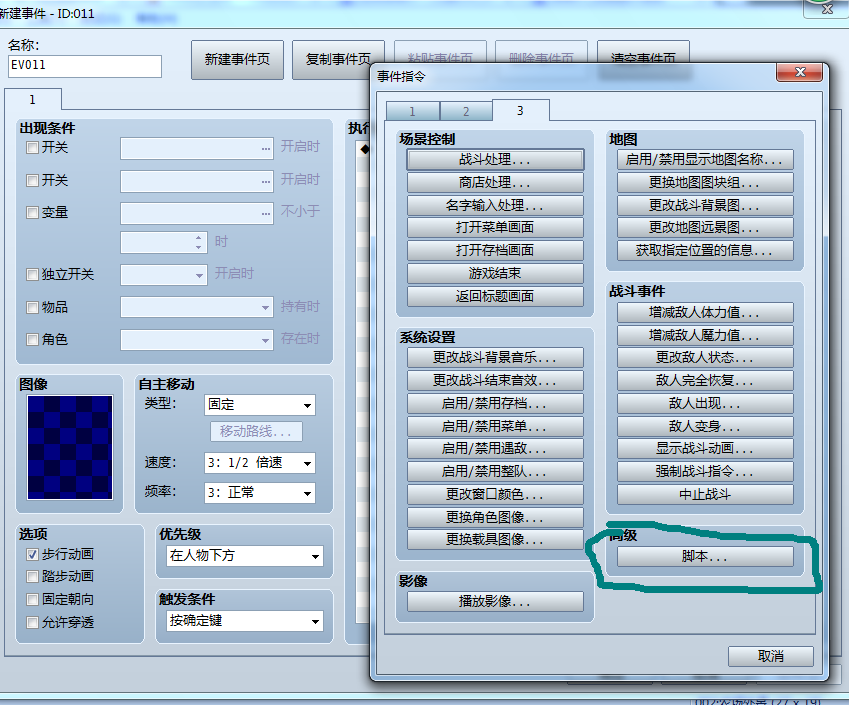Screen dimensions: 849x705
Task: Enable the 允许穿透 option
Action: tap(32, 623)
